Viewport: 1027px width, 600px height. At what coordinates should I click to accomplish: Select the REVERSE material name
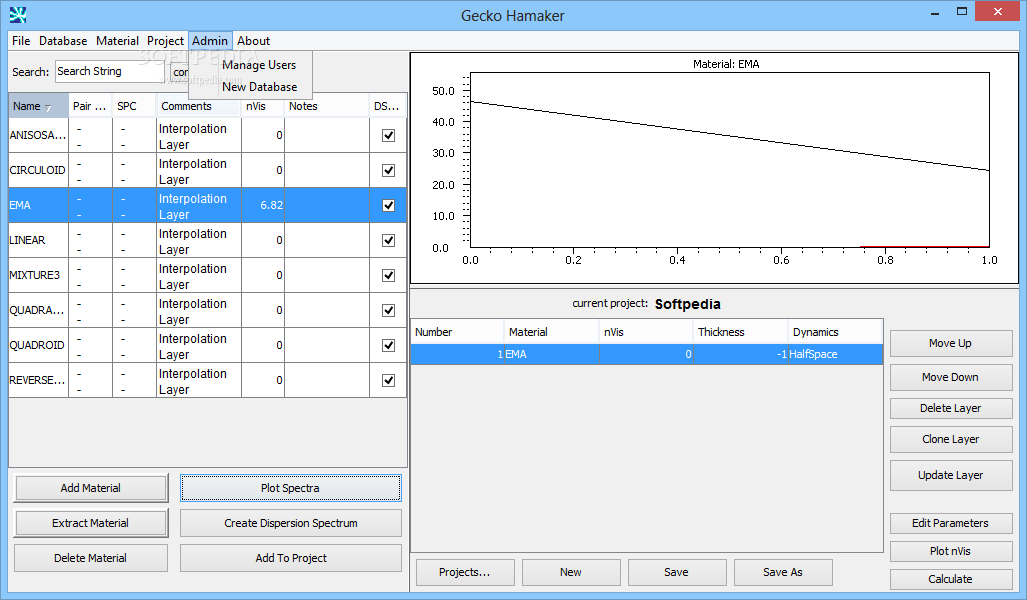click(x=38, y=381)
